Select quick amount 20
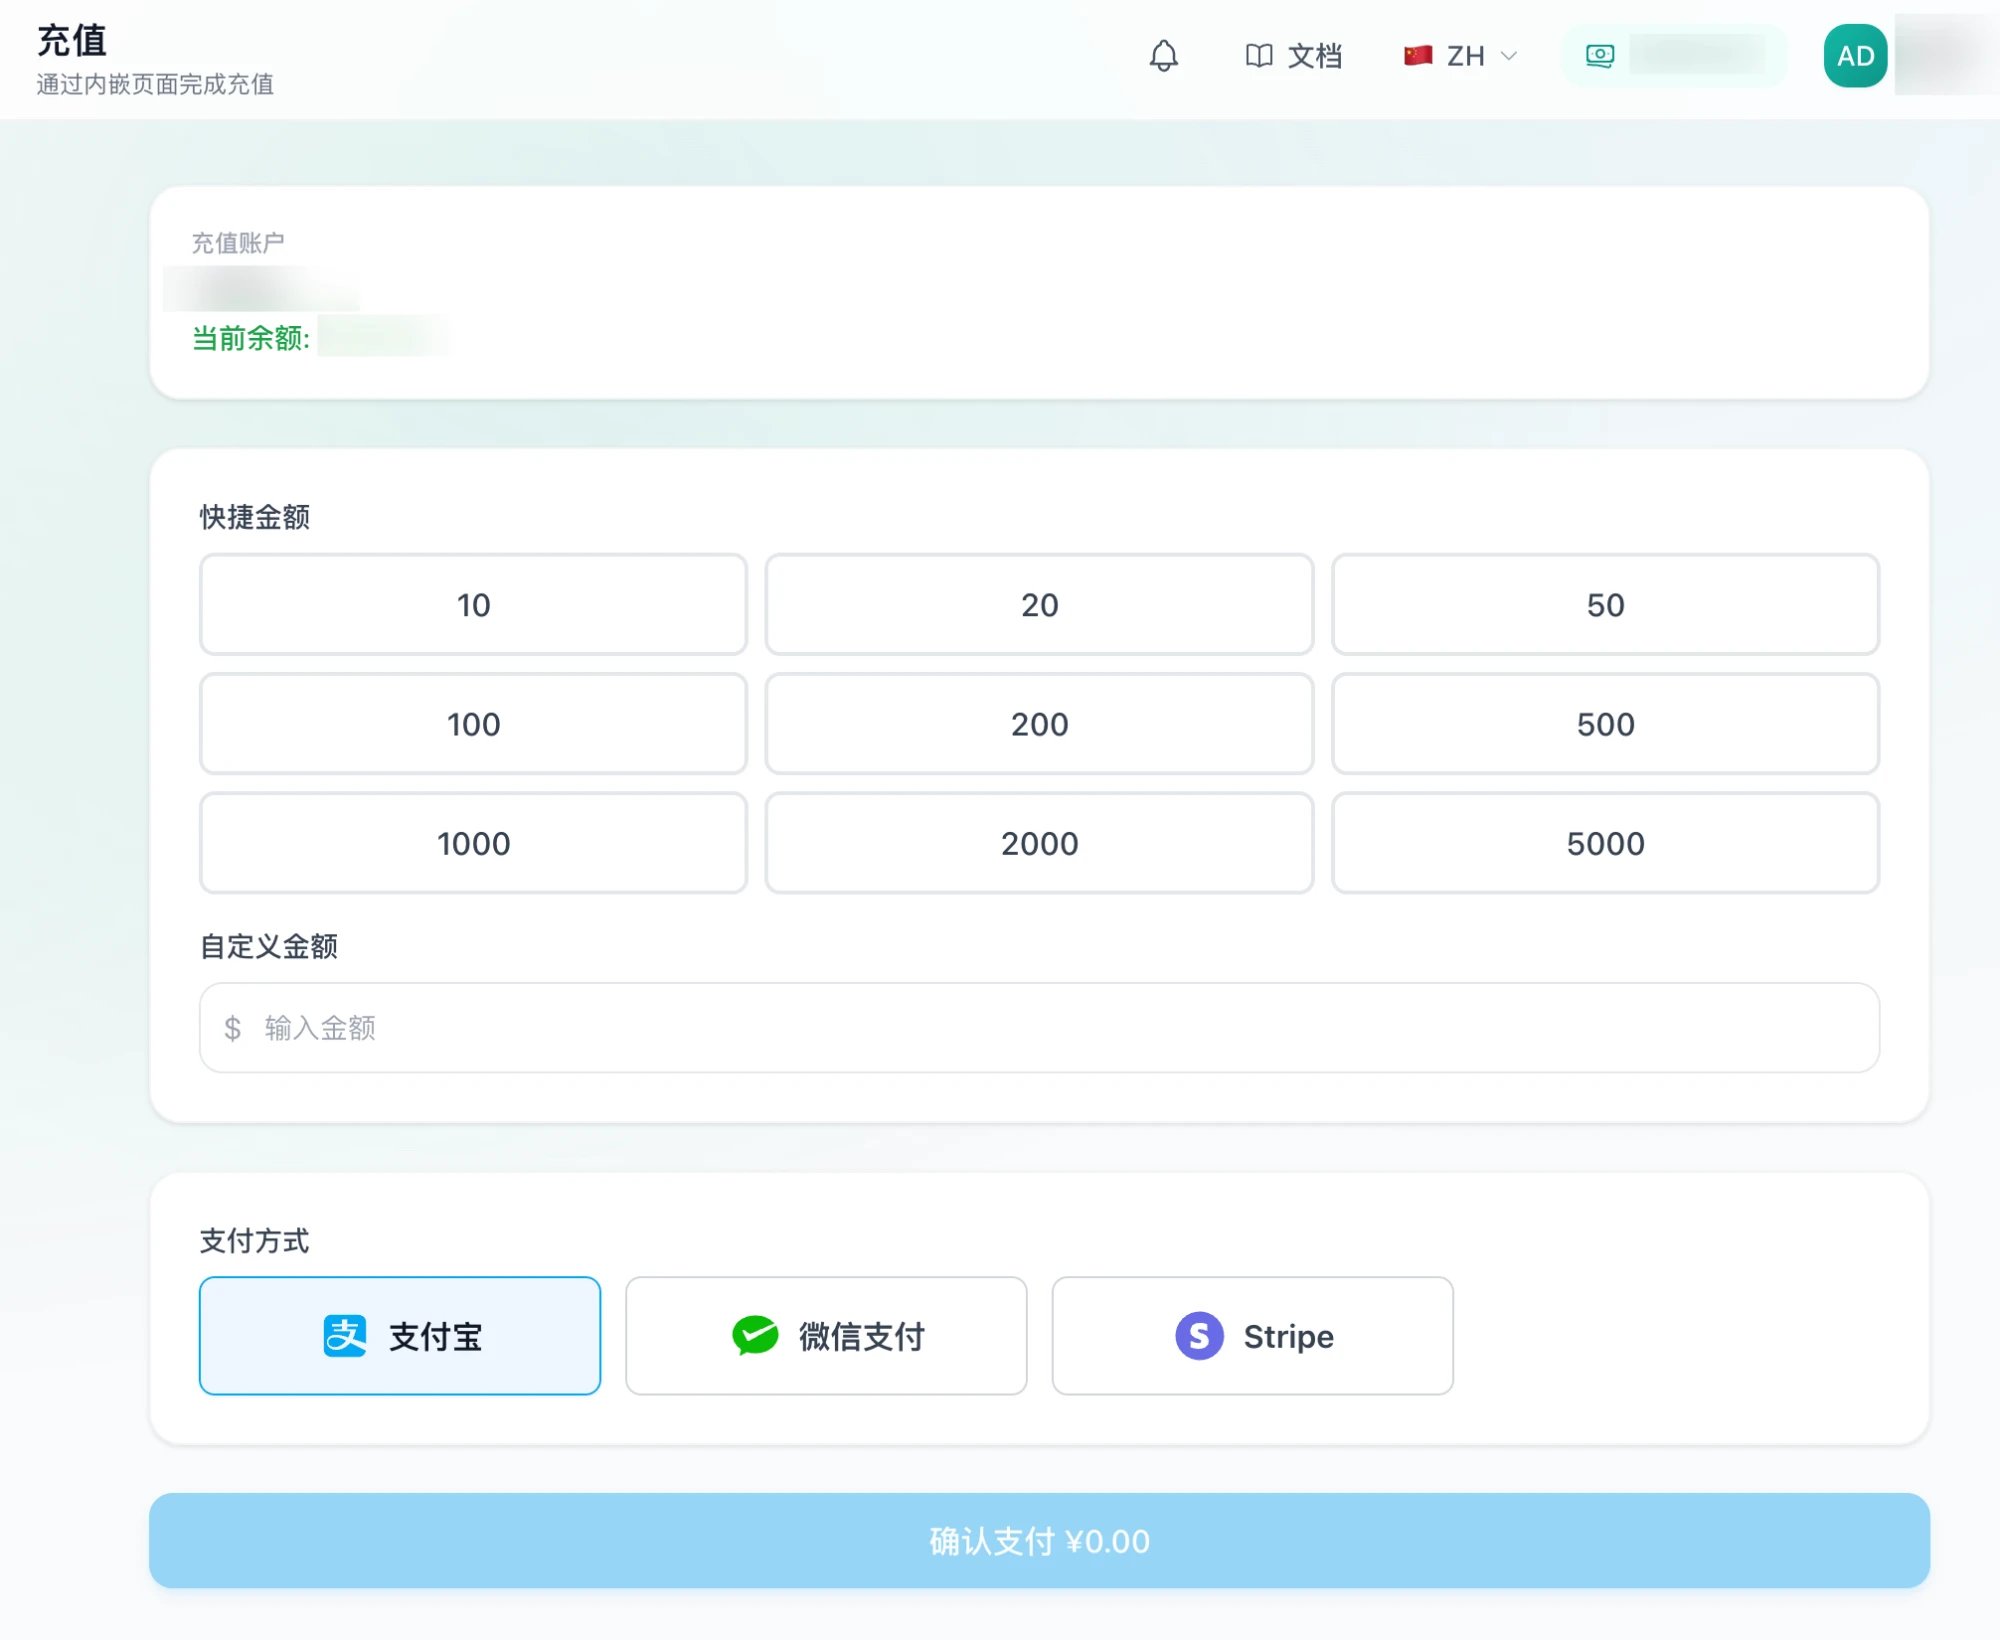Screen dimensions: 2000x1640 click(x=1039, y=605)
